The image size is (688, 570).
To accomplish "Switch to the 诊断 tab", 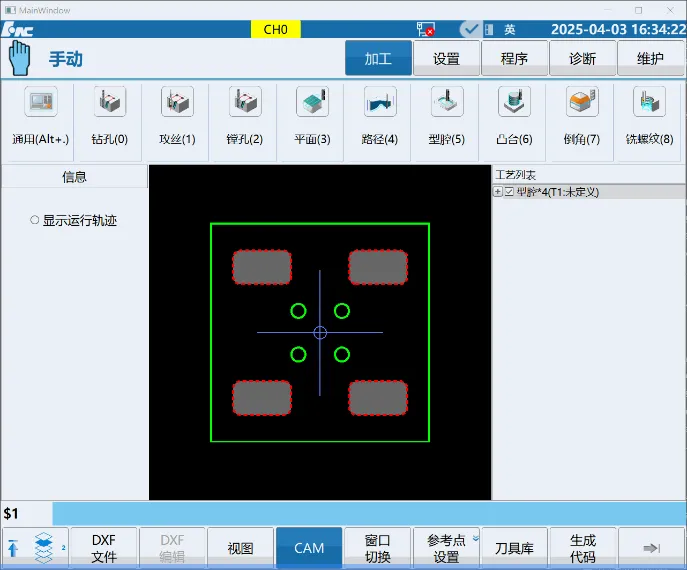I will coord(582,58).
